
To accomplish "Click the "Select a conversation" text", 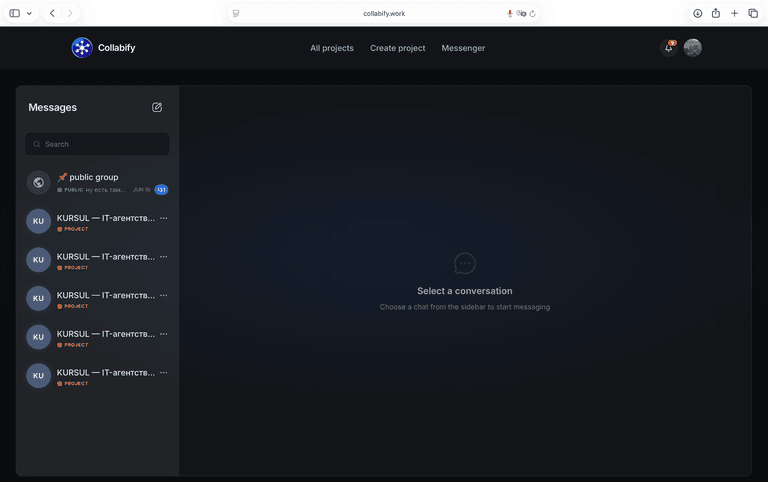I will coord(465,291).
